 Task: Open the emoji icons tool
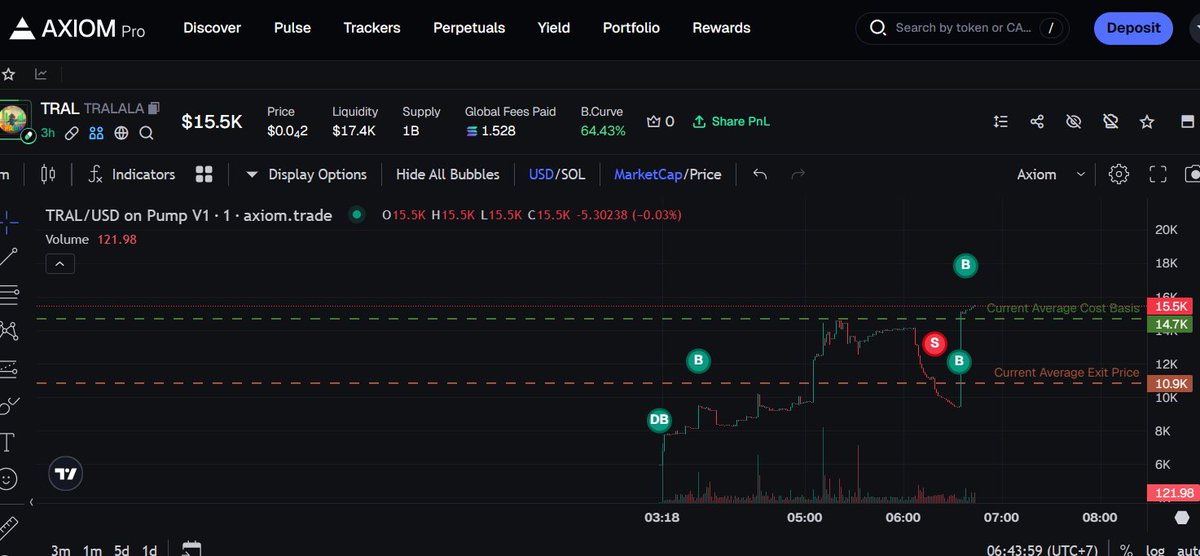tap(8, 478)
